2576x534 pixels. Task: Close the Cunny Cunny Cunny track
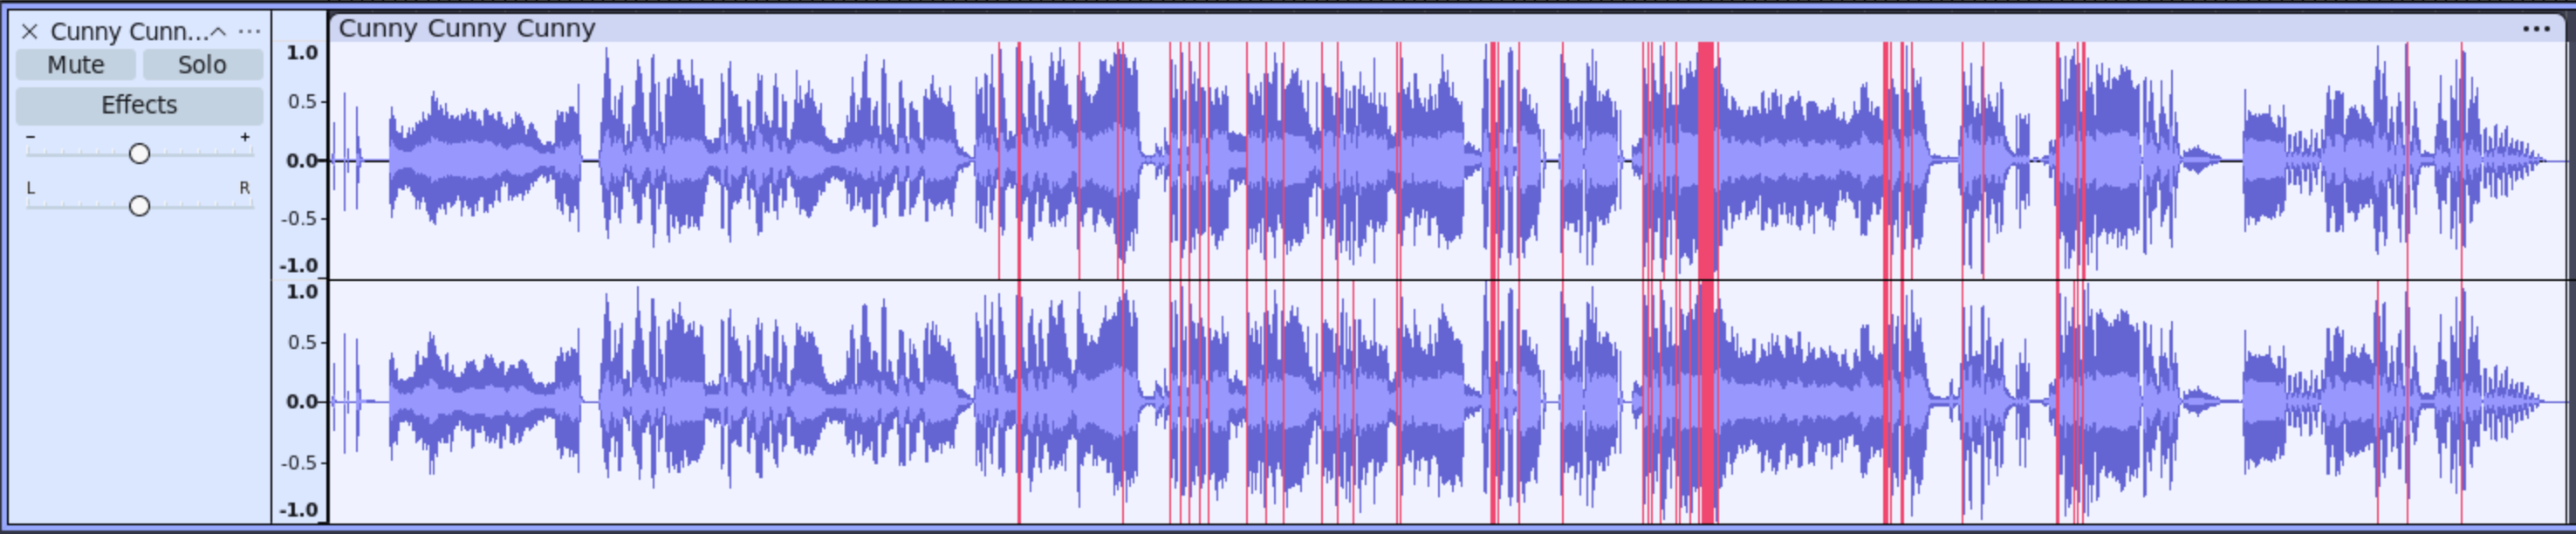[29, 32]
